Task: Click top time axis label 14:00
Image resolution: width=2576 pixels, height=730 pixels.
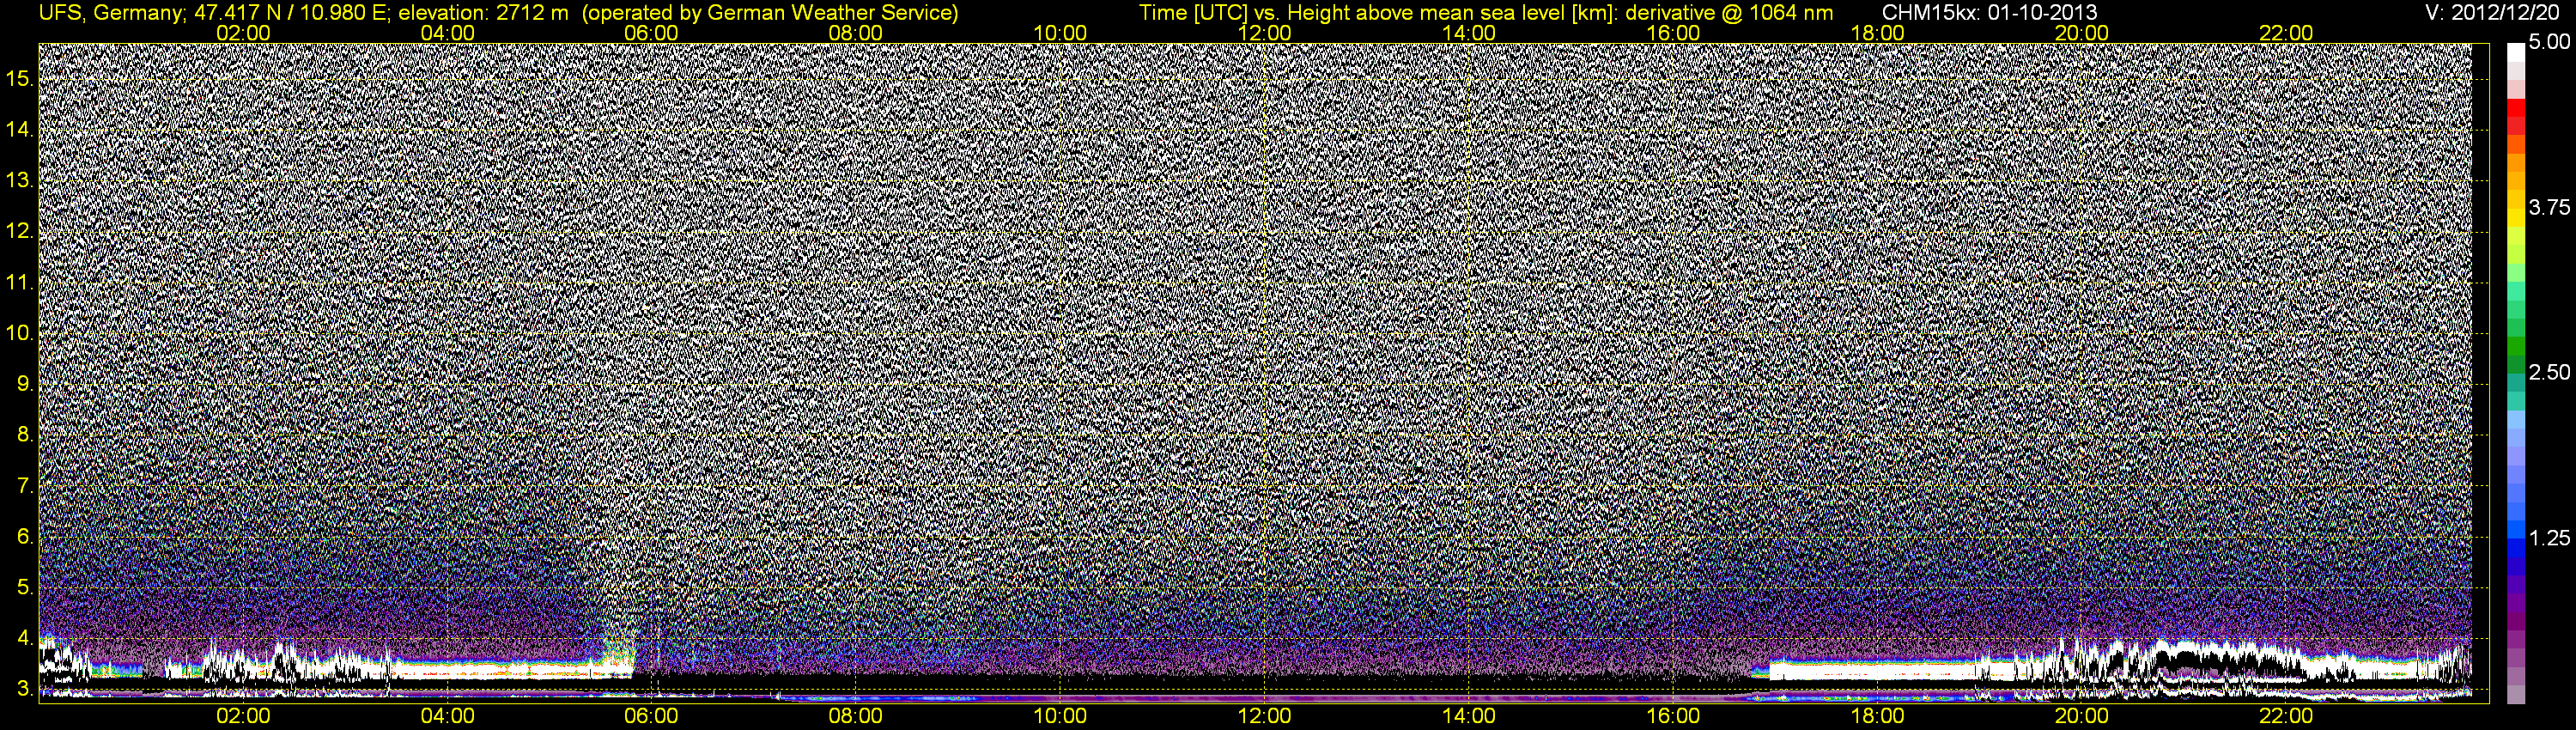Action: 1469,33
